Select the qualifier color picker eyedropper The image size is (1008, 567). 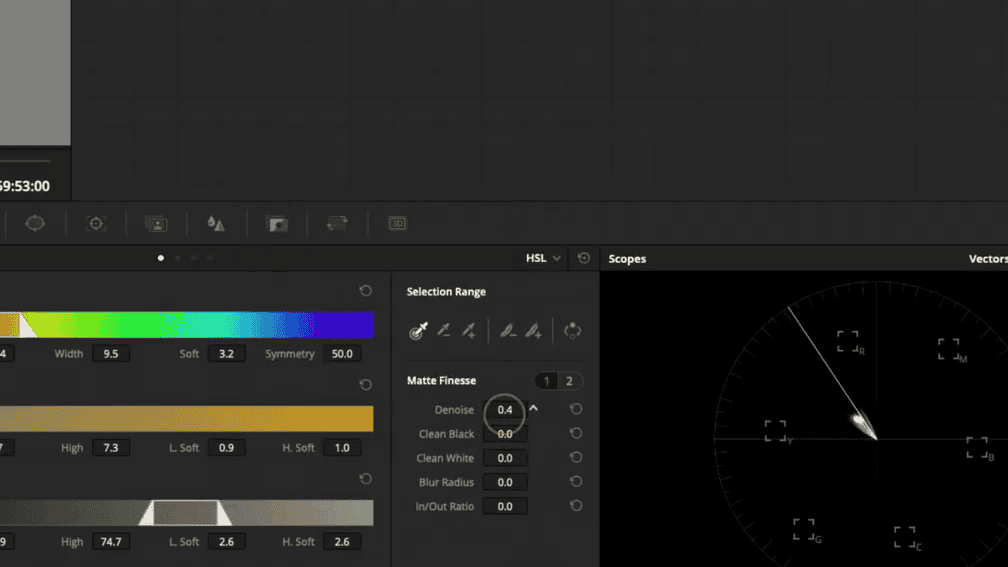418,330
